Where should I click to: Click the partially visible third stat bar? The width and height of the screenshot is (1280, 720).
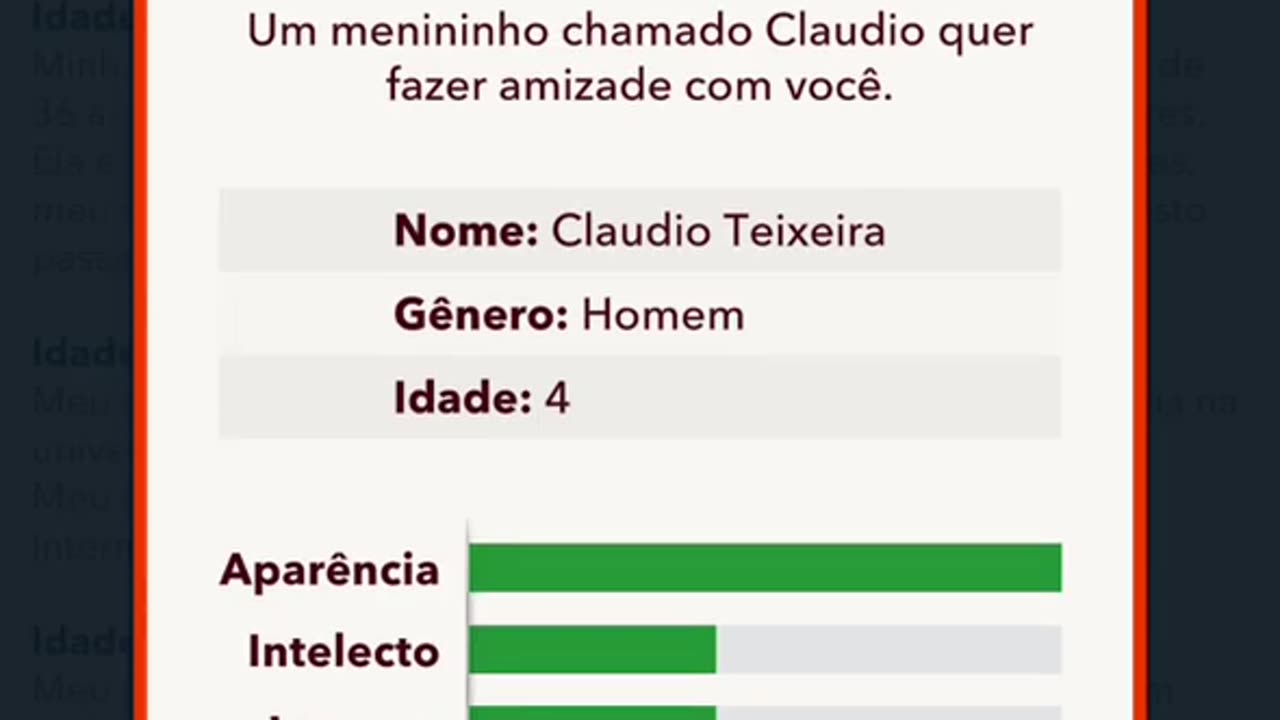tap(764, 713)
